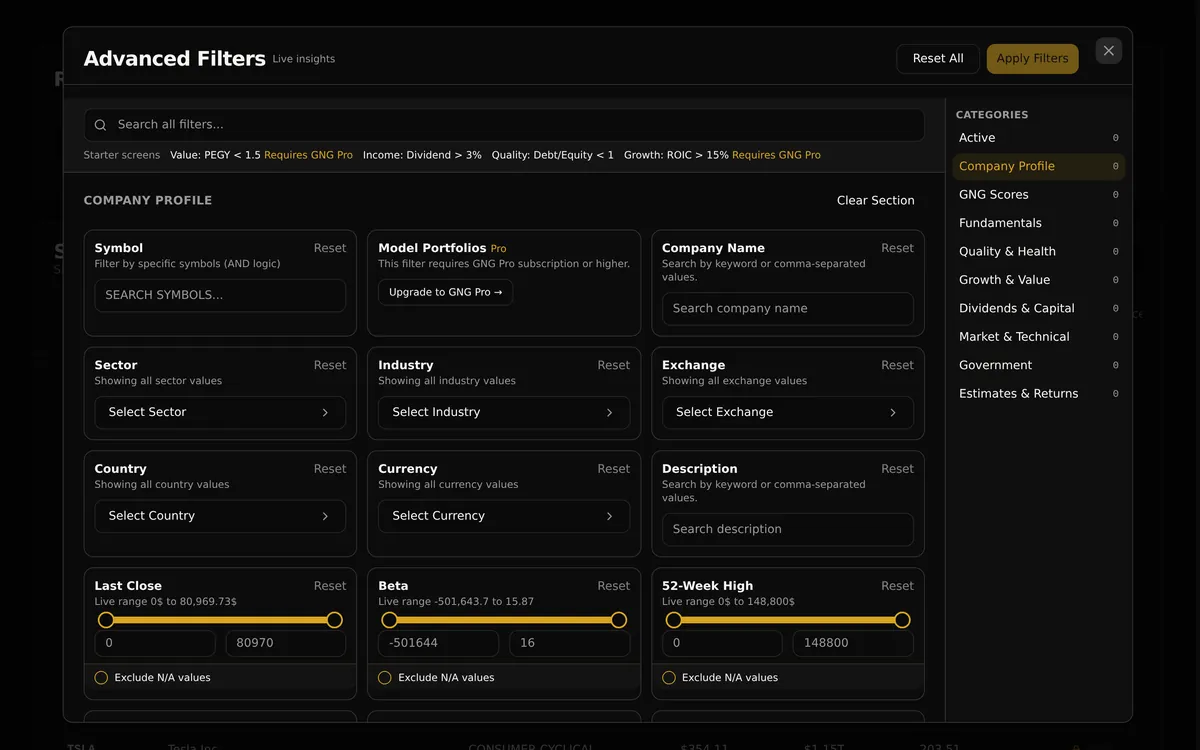Open the Select Industry dropdown
This screenshot has width=1200, height=750.
click(504, 413)
